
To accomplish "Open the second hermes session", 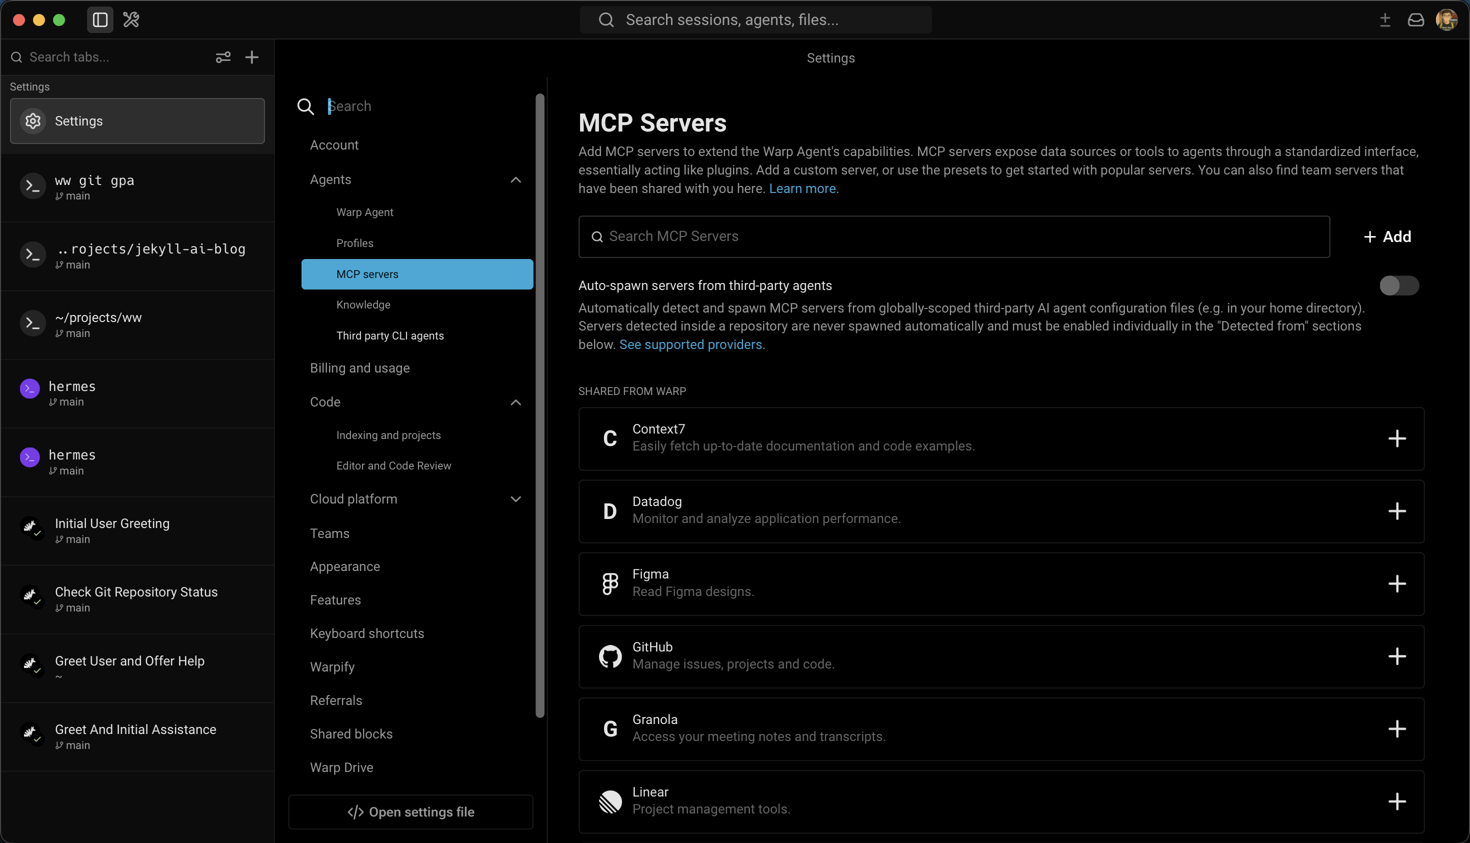I will [137, 462].
